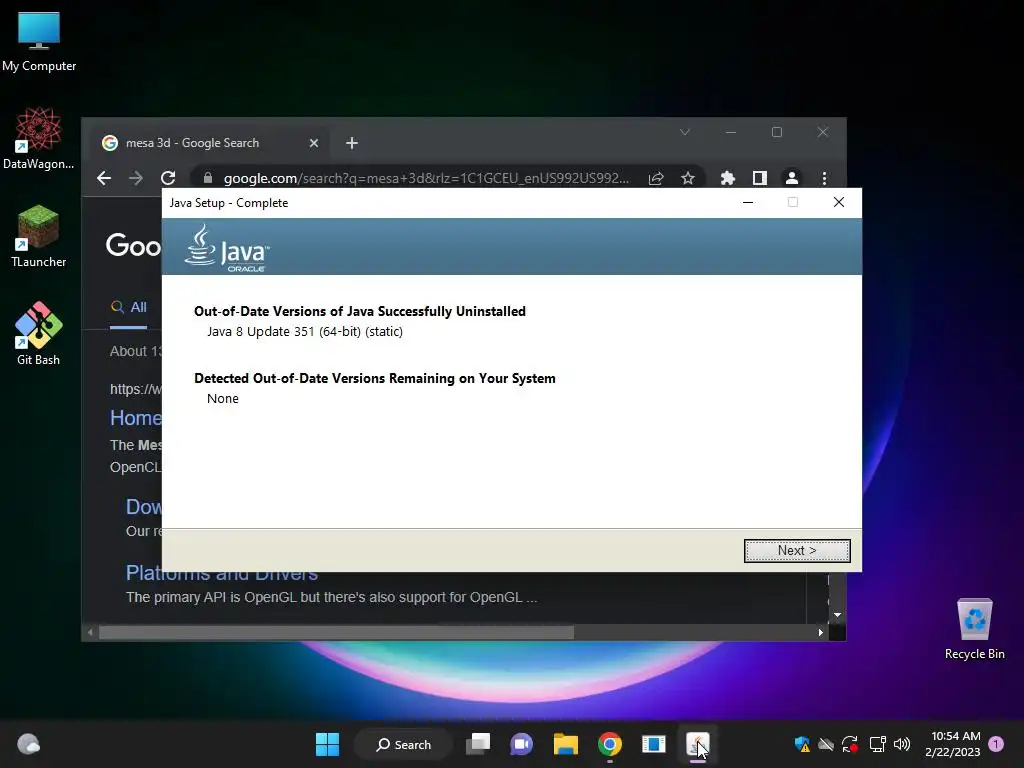Screen dimensions: 1024x768
Task: Open Windows Security tray icon
Action: (802, 744)
